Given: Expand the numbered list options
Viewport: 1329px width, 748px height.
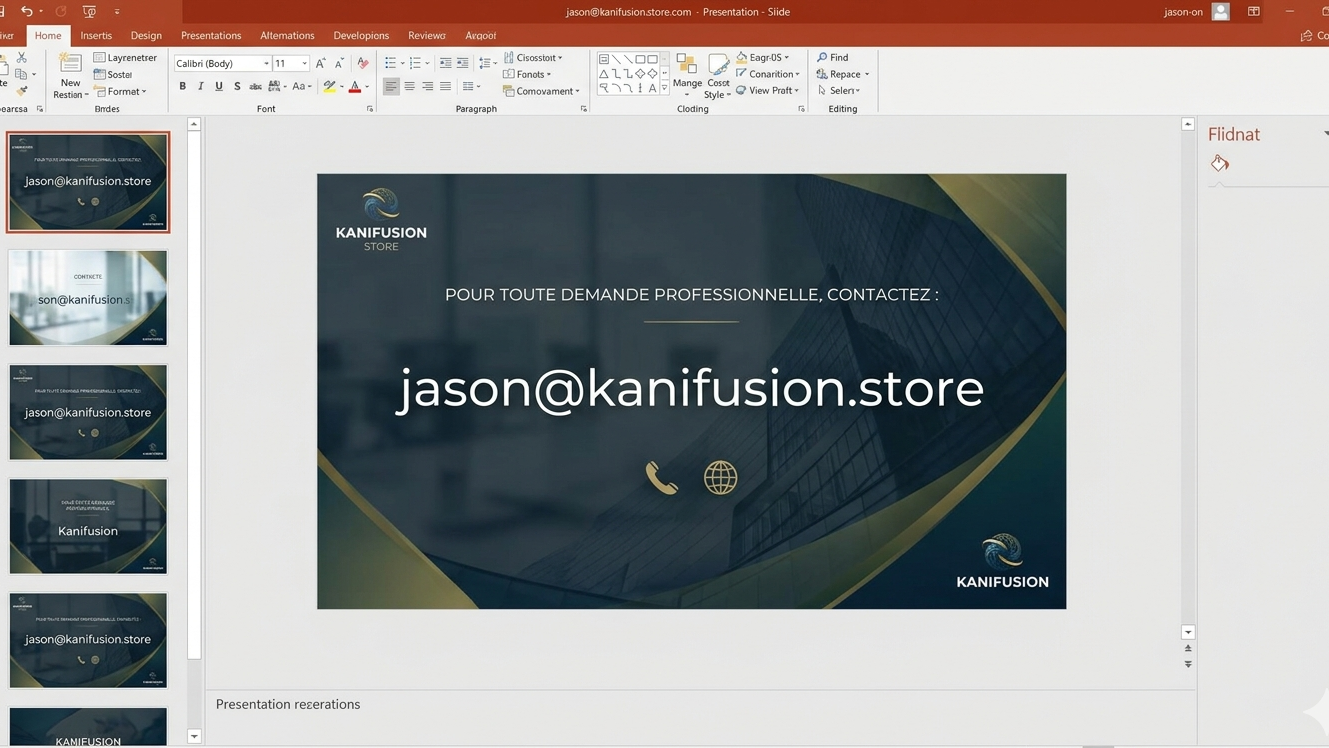Looking at the screenshot, I should tap(427, 63).
